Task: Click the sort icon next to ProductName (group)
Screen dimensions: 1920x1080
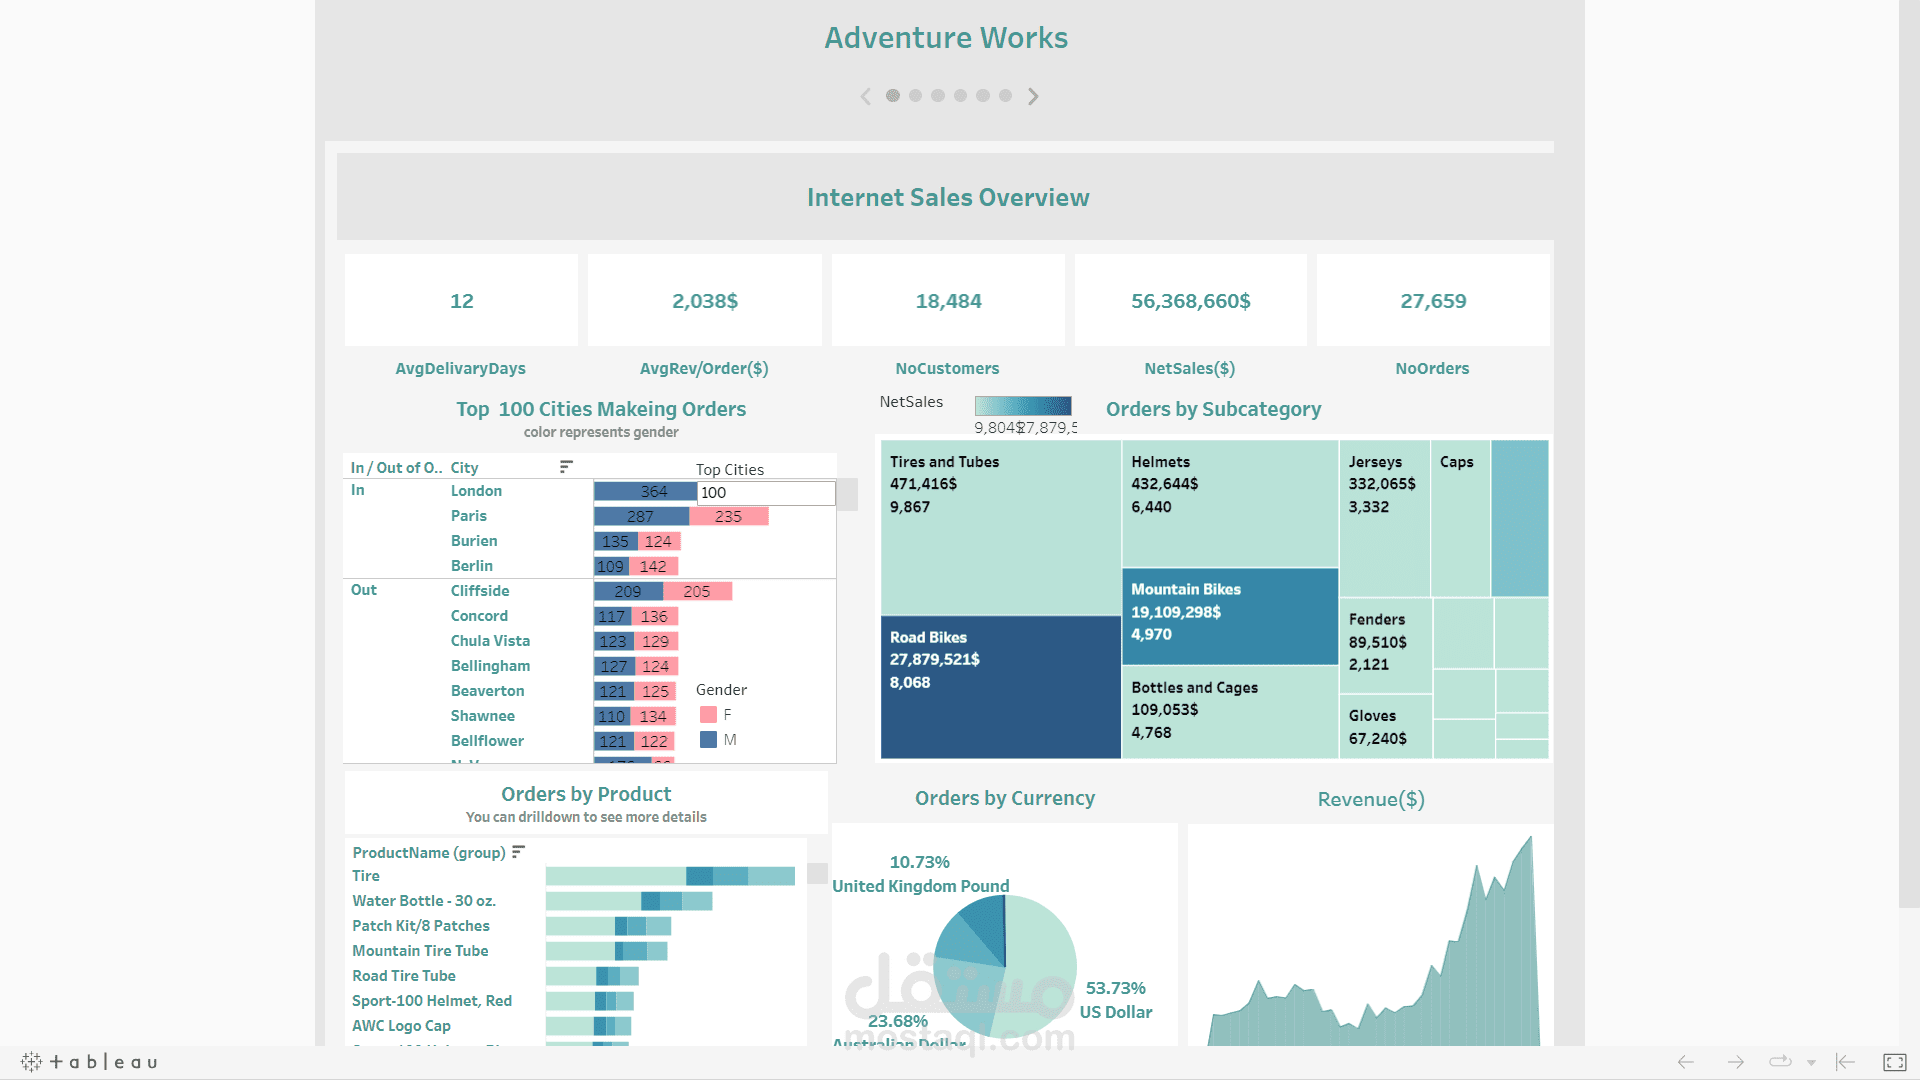Action: (519, 851)
